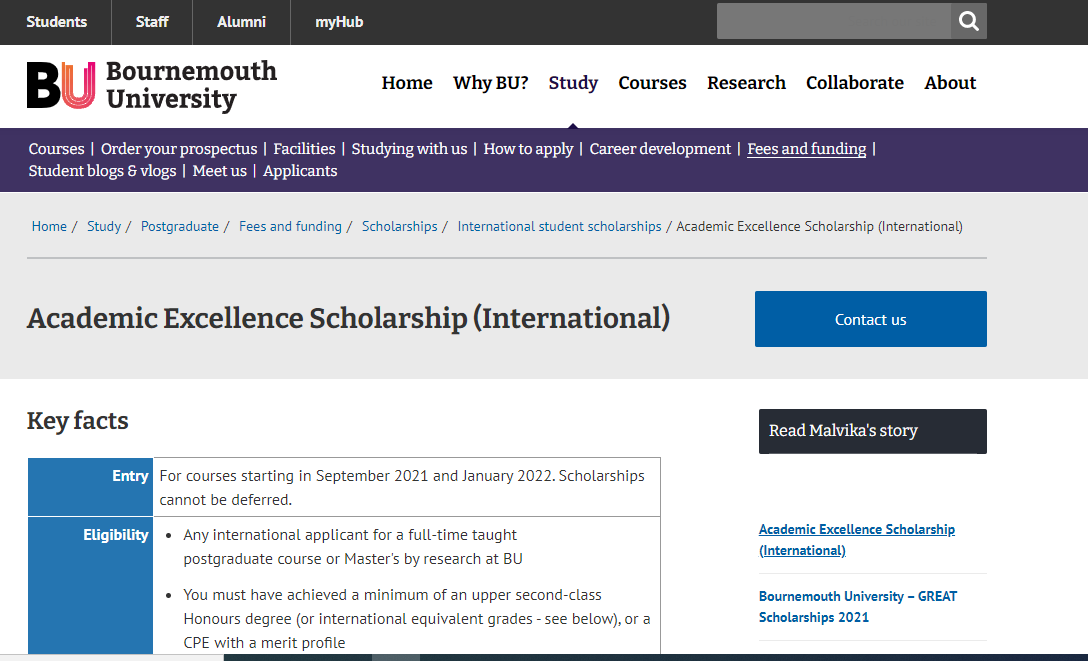Select the Study main nav item
The image size is (1088, 661).
pos(573,83)
